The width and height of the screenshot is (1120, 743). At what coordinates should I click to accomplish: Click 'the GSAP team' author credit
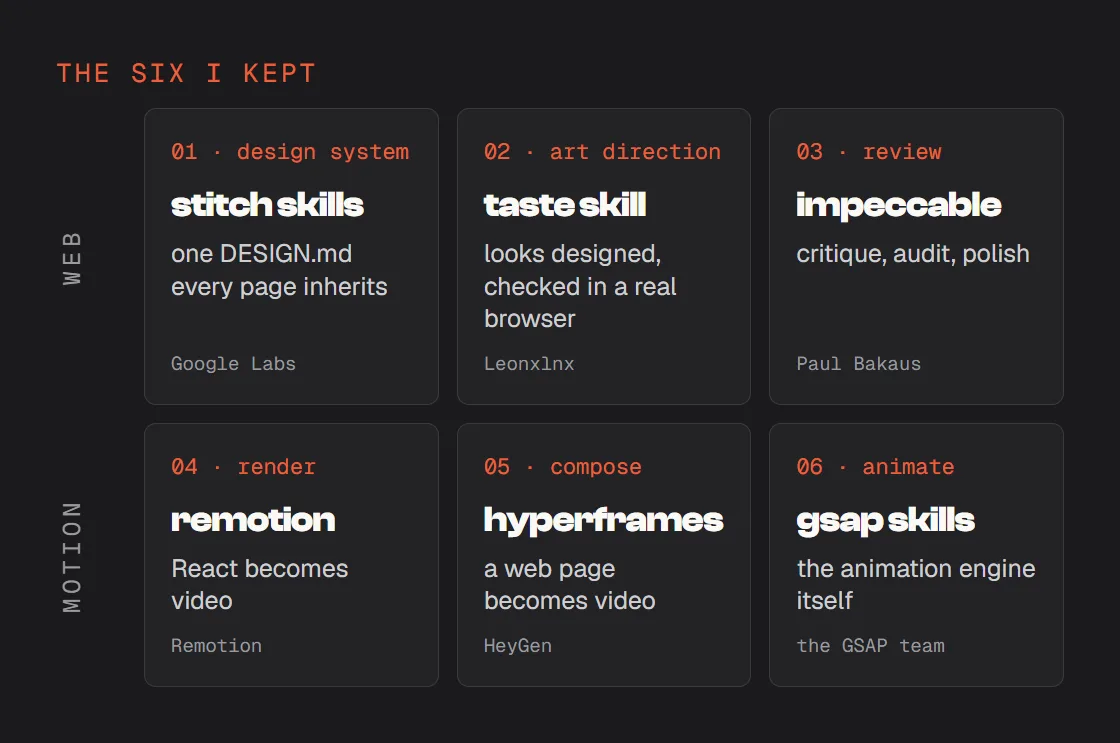(870, 646)
